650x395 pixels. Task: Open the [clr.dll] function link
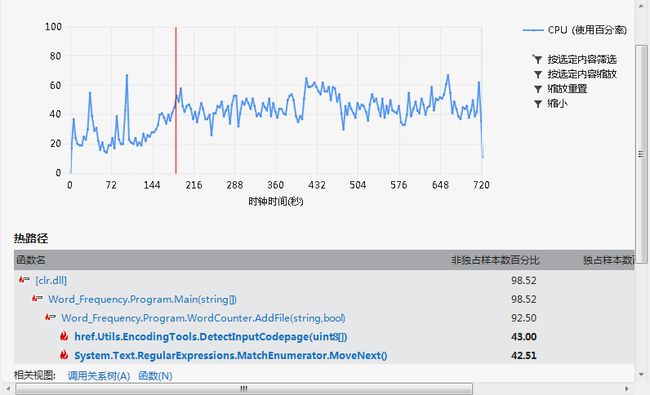(x=51, y=281)
